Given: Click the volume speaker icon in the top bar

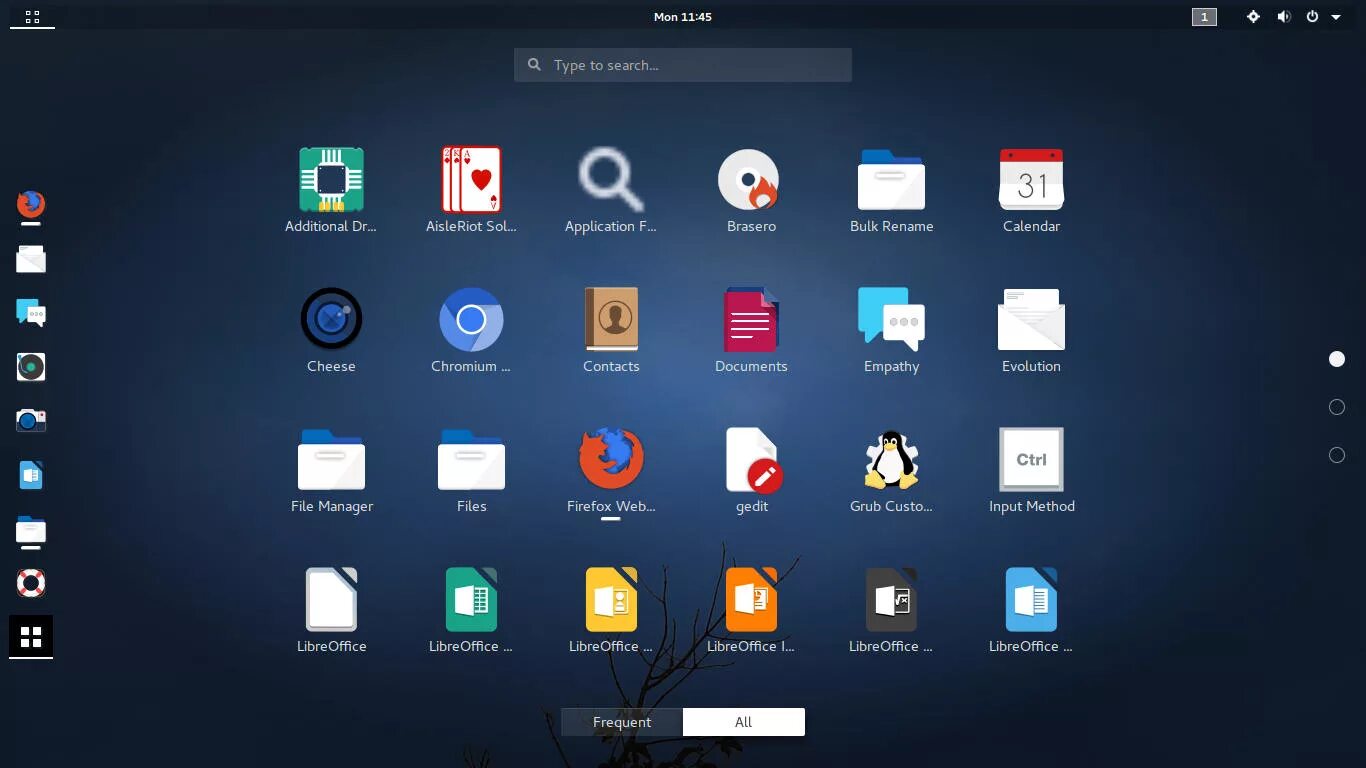Looking at the screenshot, I should pos(1283,17).
